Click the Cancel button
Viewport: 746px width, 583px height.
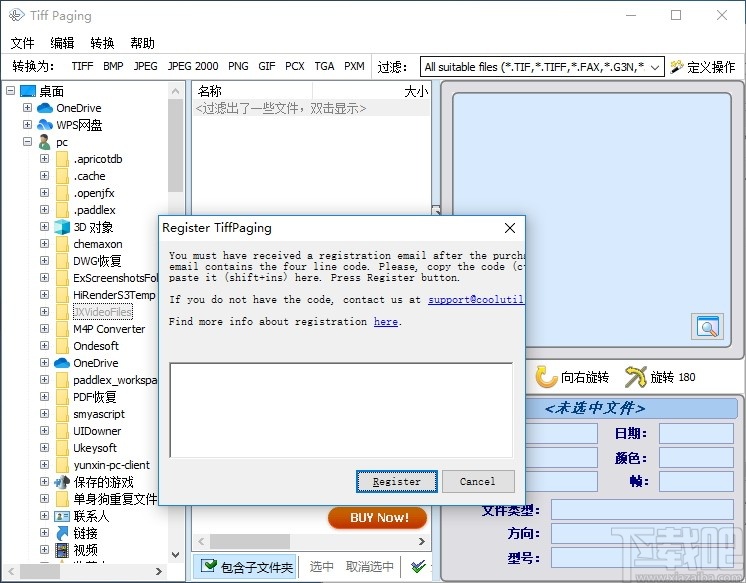[x=478, y=482]
